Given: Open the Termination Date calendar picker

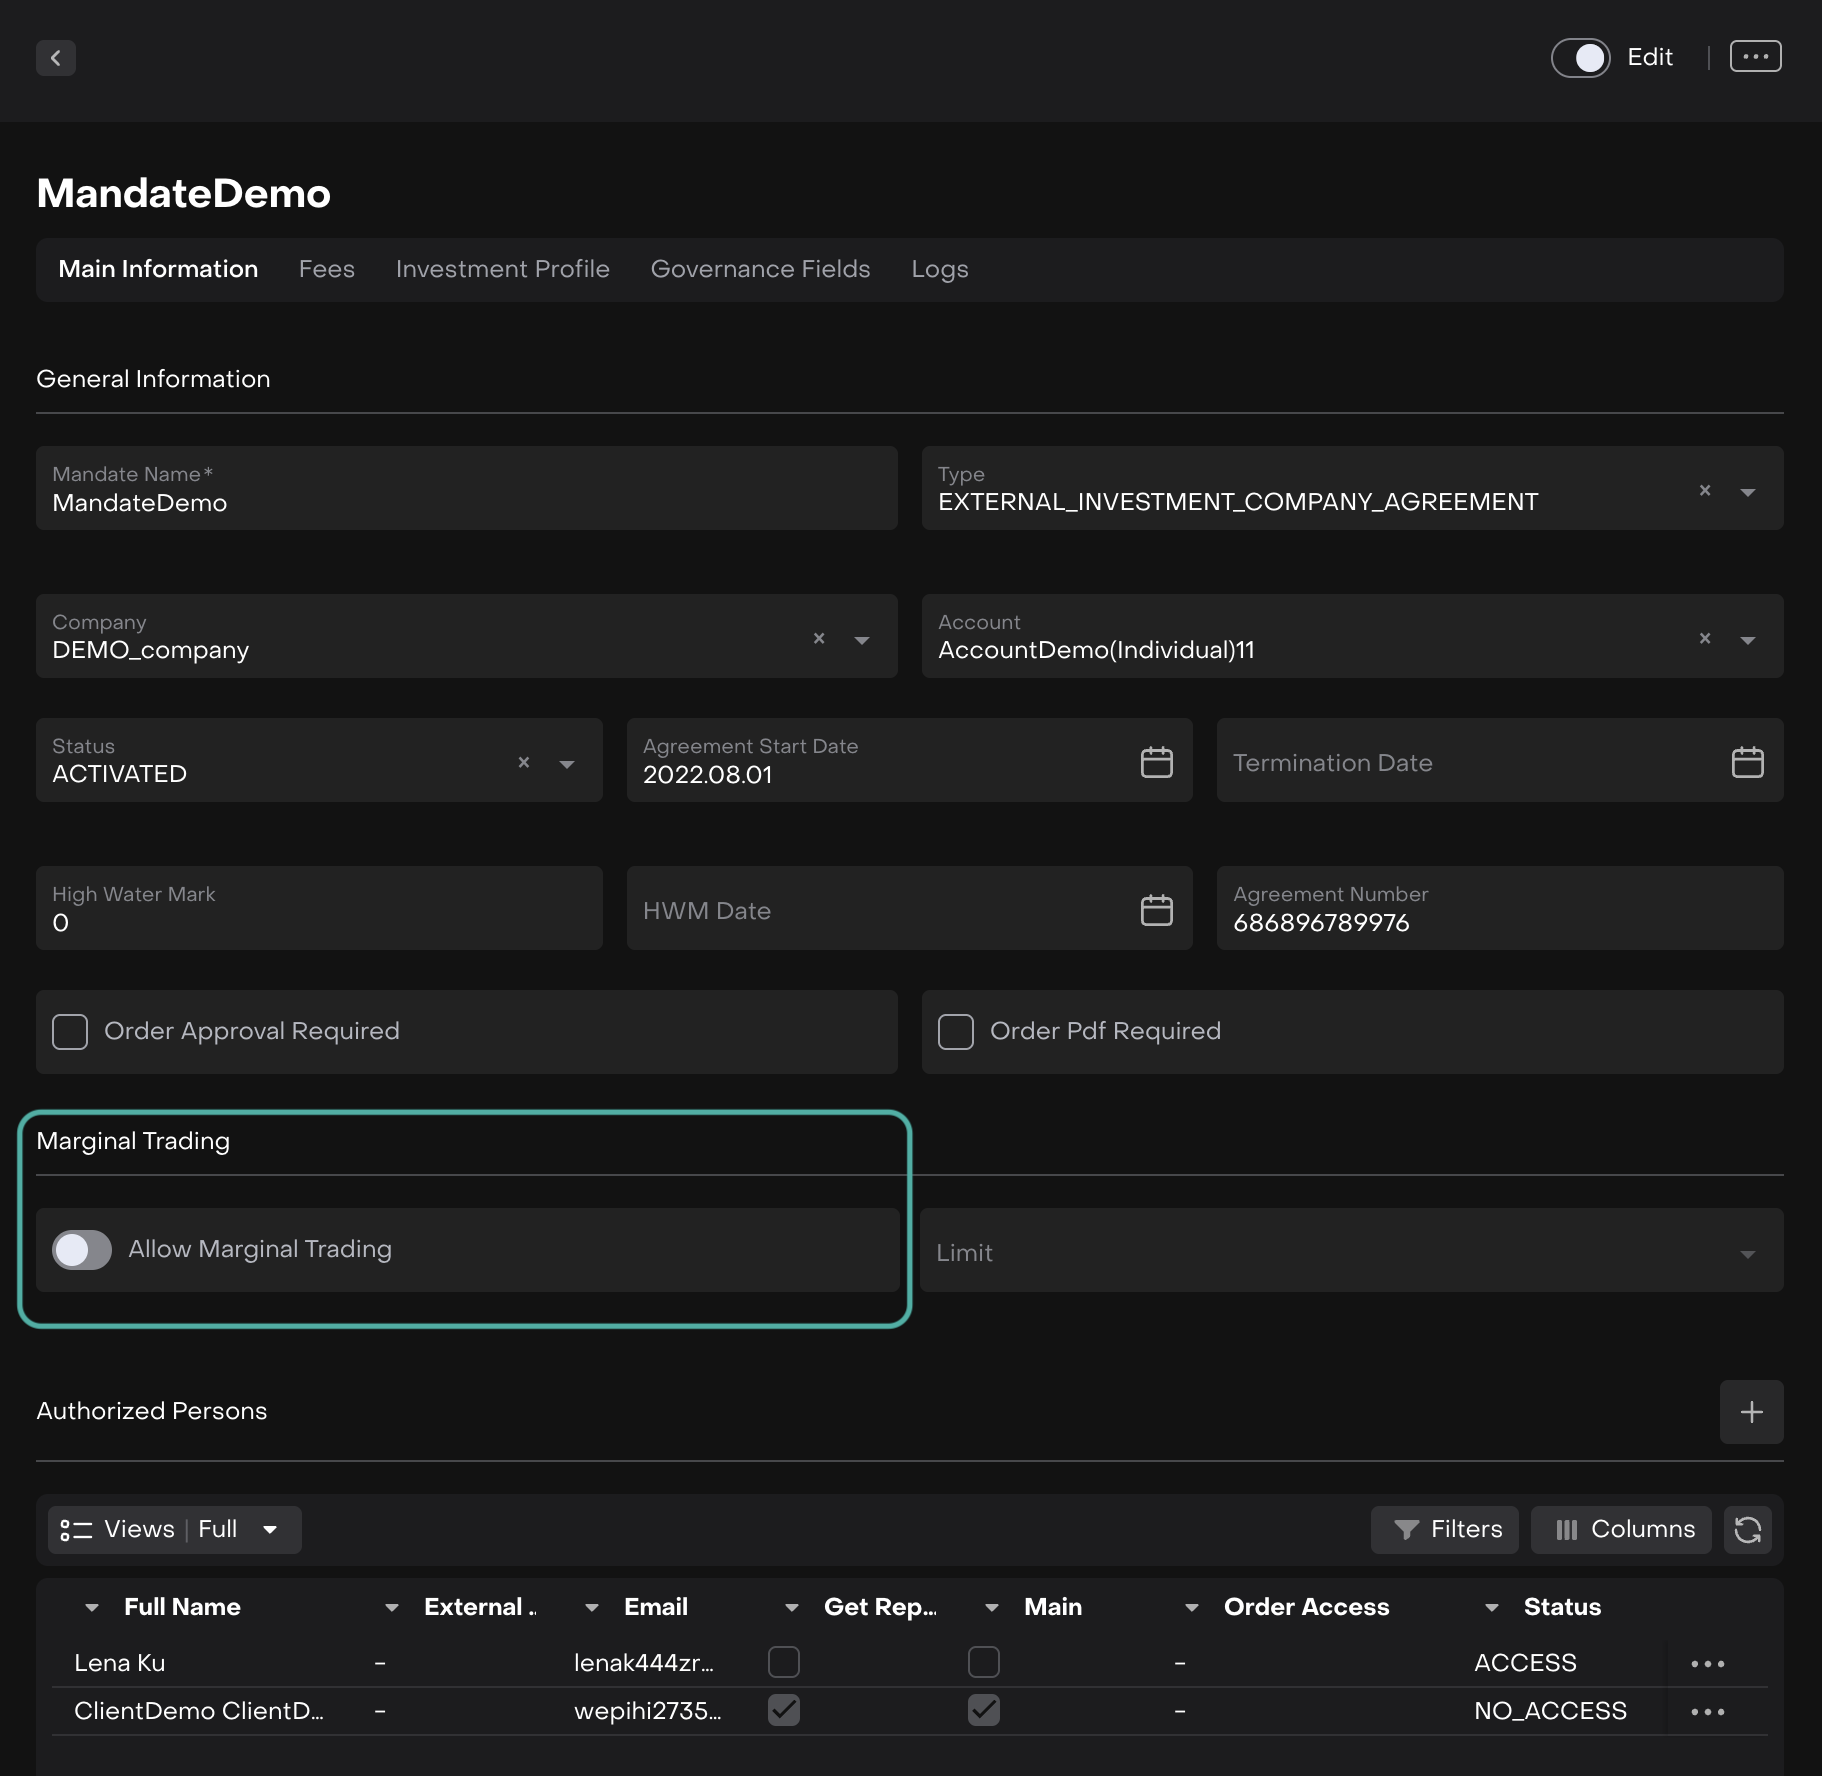Looking at the screenshot, I should (1747, 762).
